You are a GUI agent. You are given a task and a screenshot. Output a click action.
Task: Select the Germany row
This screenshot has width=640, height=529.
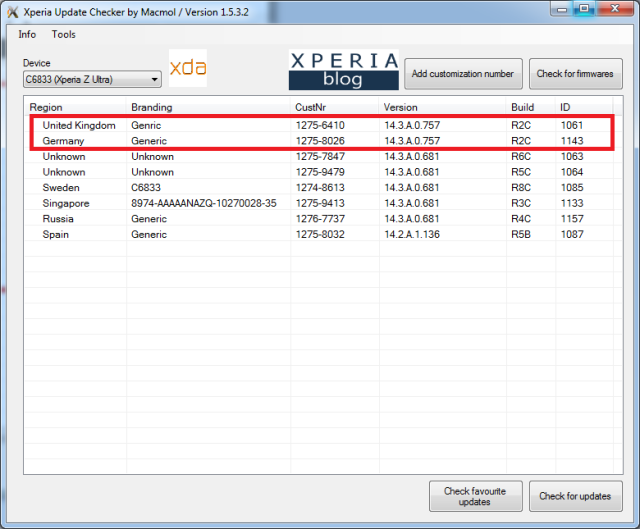click(319, 141)
